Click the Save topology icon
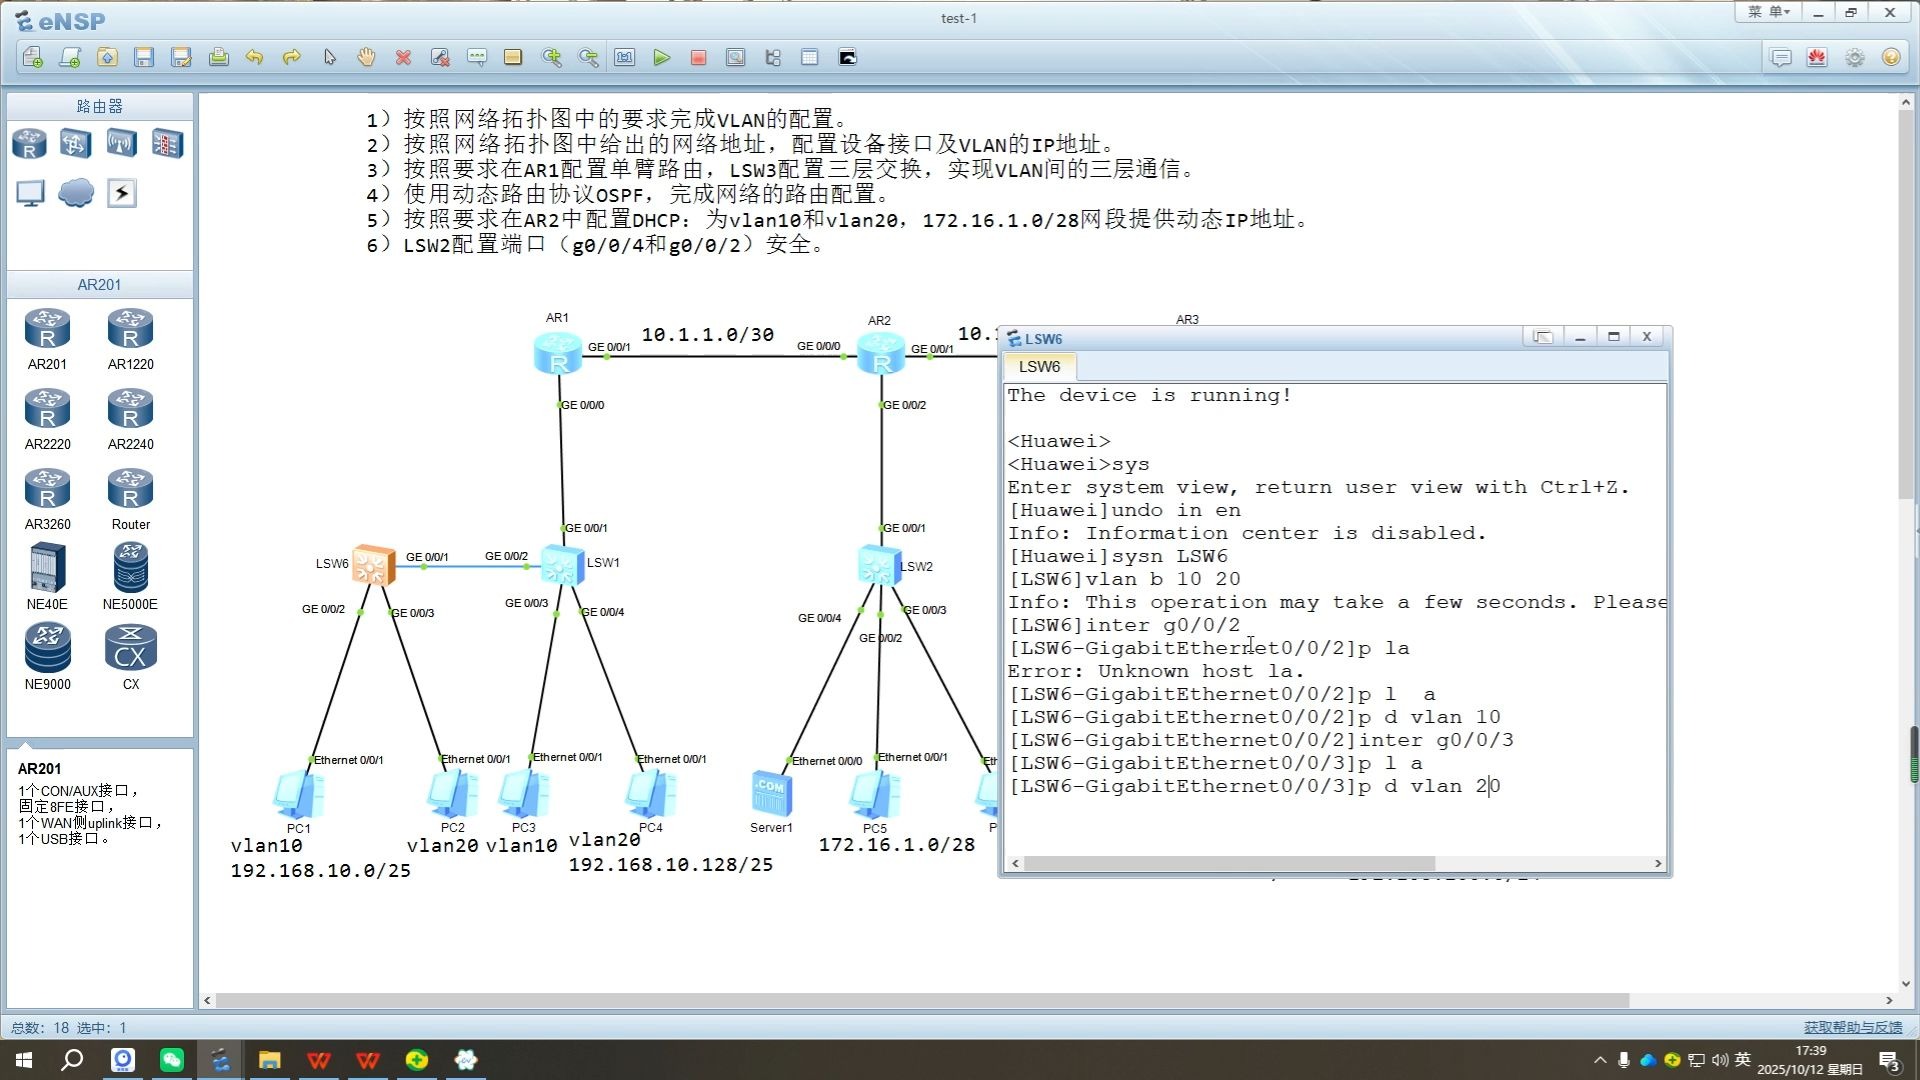Screen dimensions: 1920x1080 click(x=144, y=57)
